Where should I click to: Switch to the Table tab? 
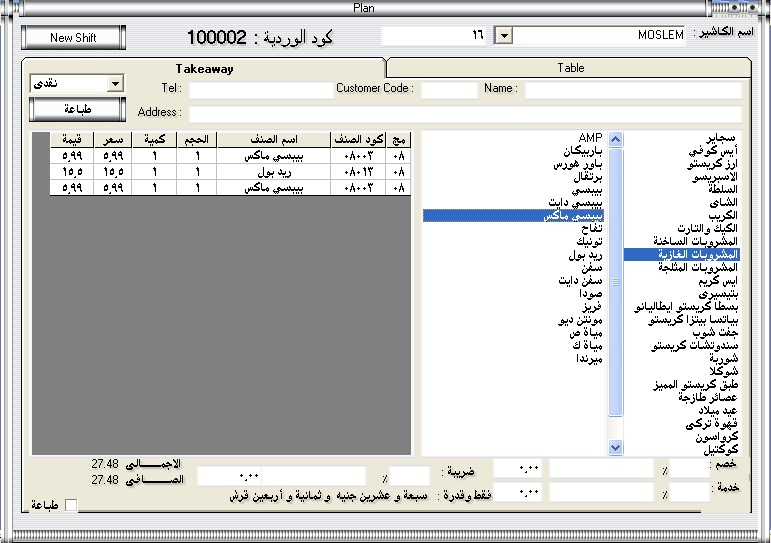tap(570, 68)
